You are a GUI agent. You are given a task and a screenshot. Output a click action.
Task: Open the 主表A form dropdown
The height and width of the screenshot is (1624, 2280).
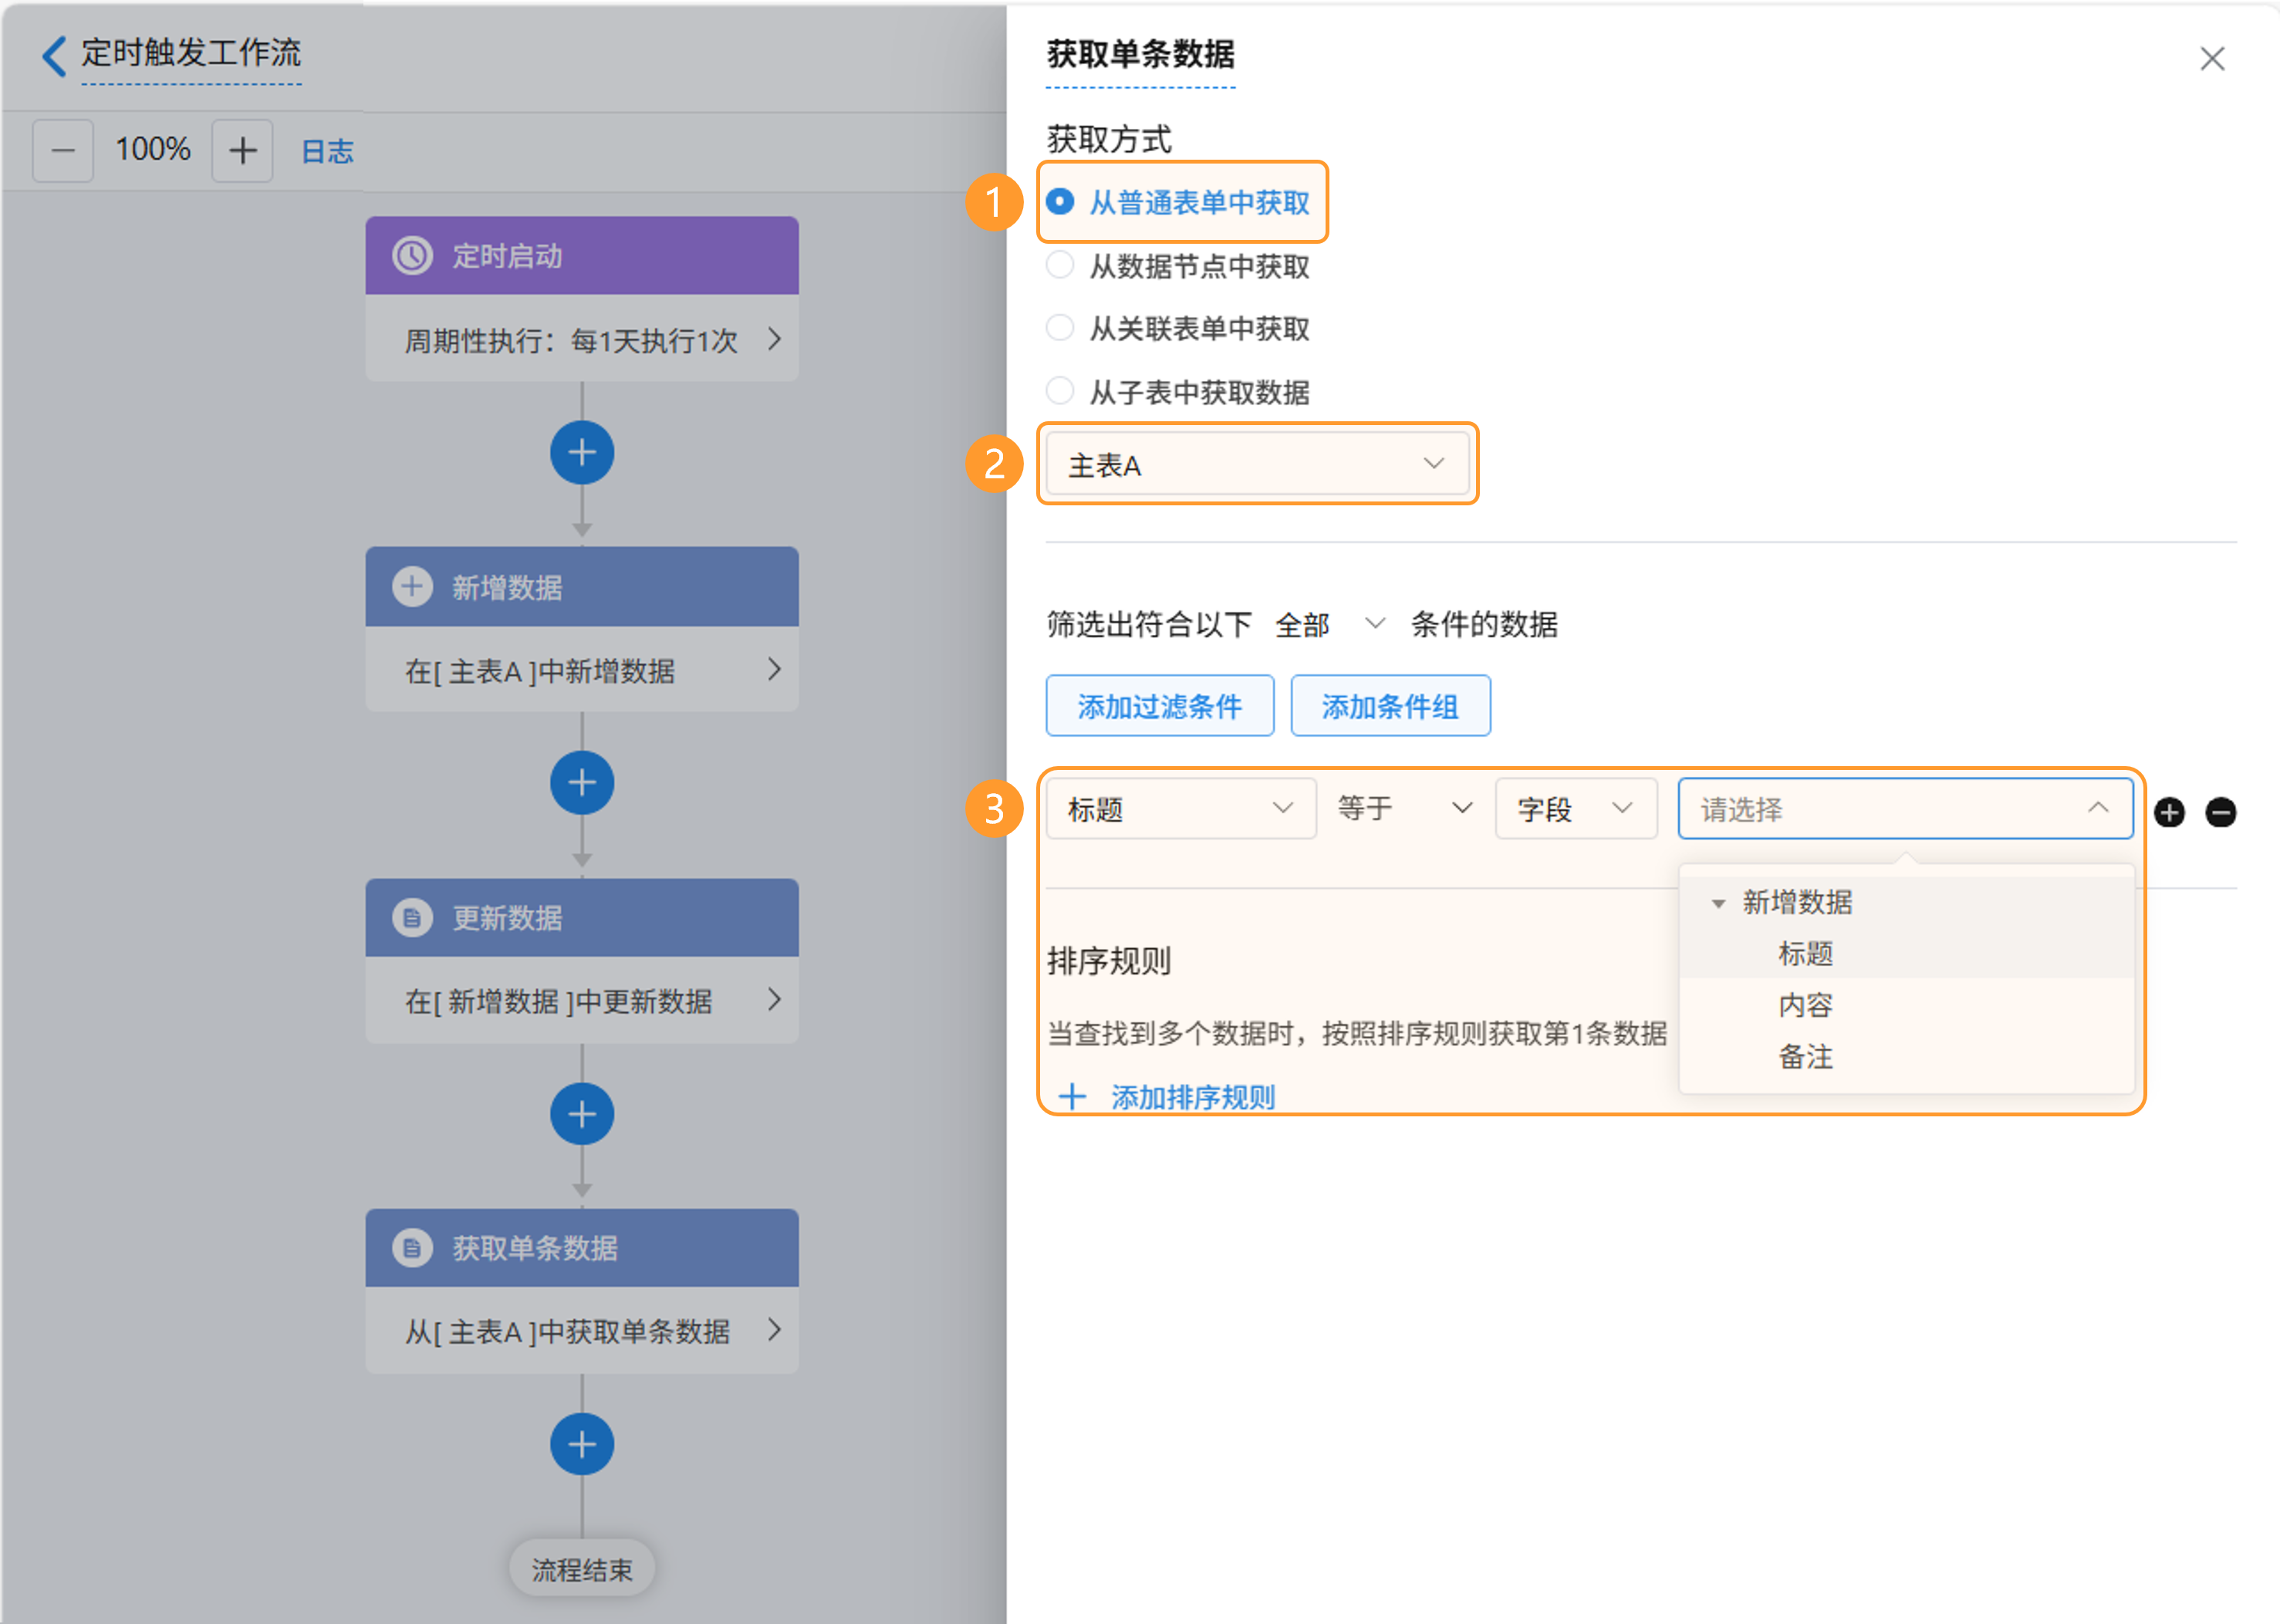(1257, 465)
